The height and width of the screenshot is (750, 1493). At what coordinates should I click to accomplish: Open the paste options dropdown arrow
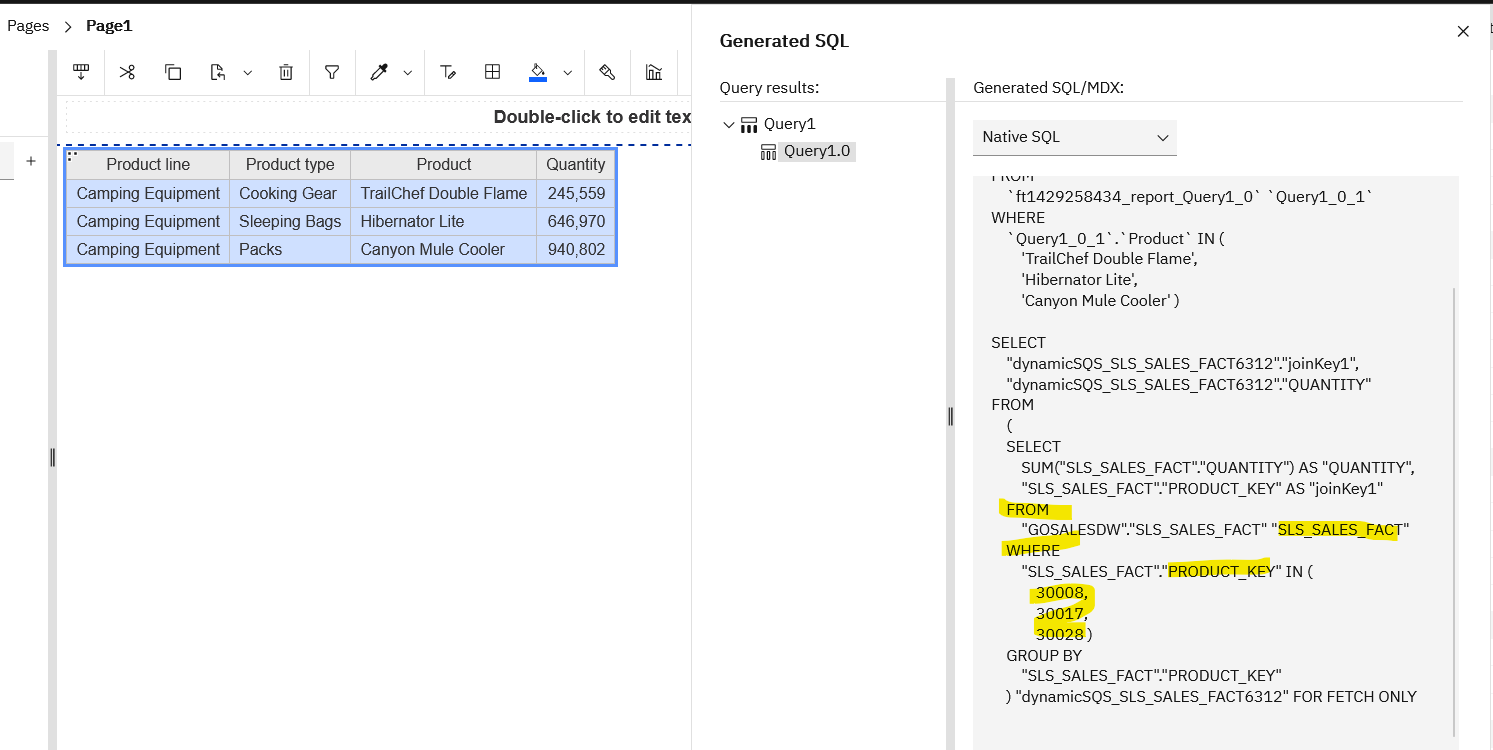click(x=248, y=73)
